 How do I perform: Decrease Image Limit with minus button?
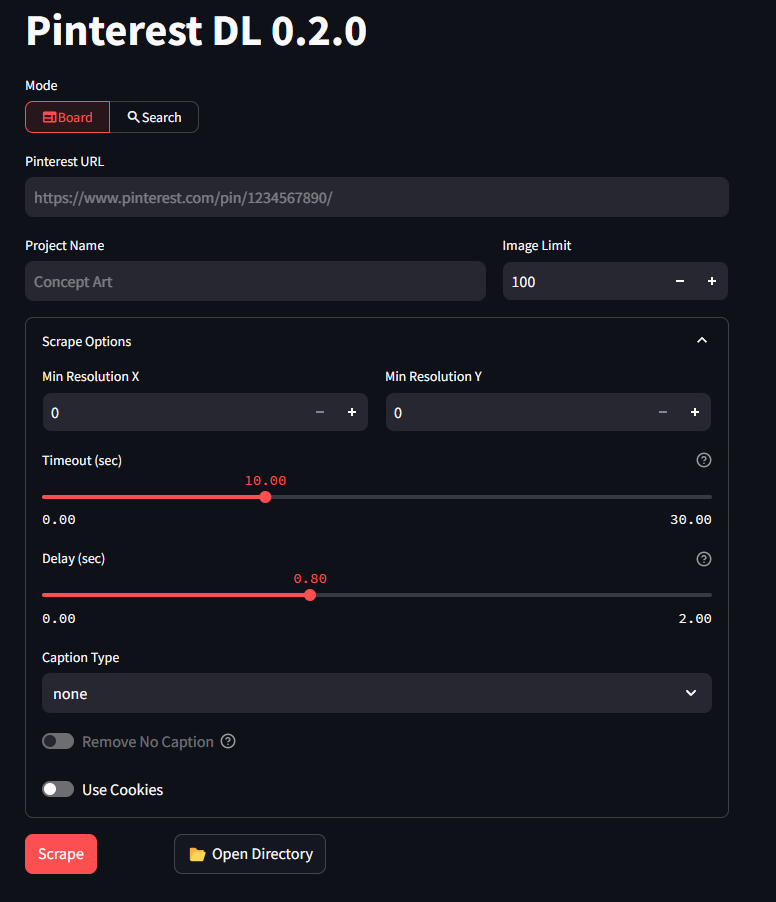pyautogui.click(x=680, y=281)
